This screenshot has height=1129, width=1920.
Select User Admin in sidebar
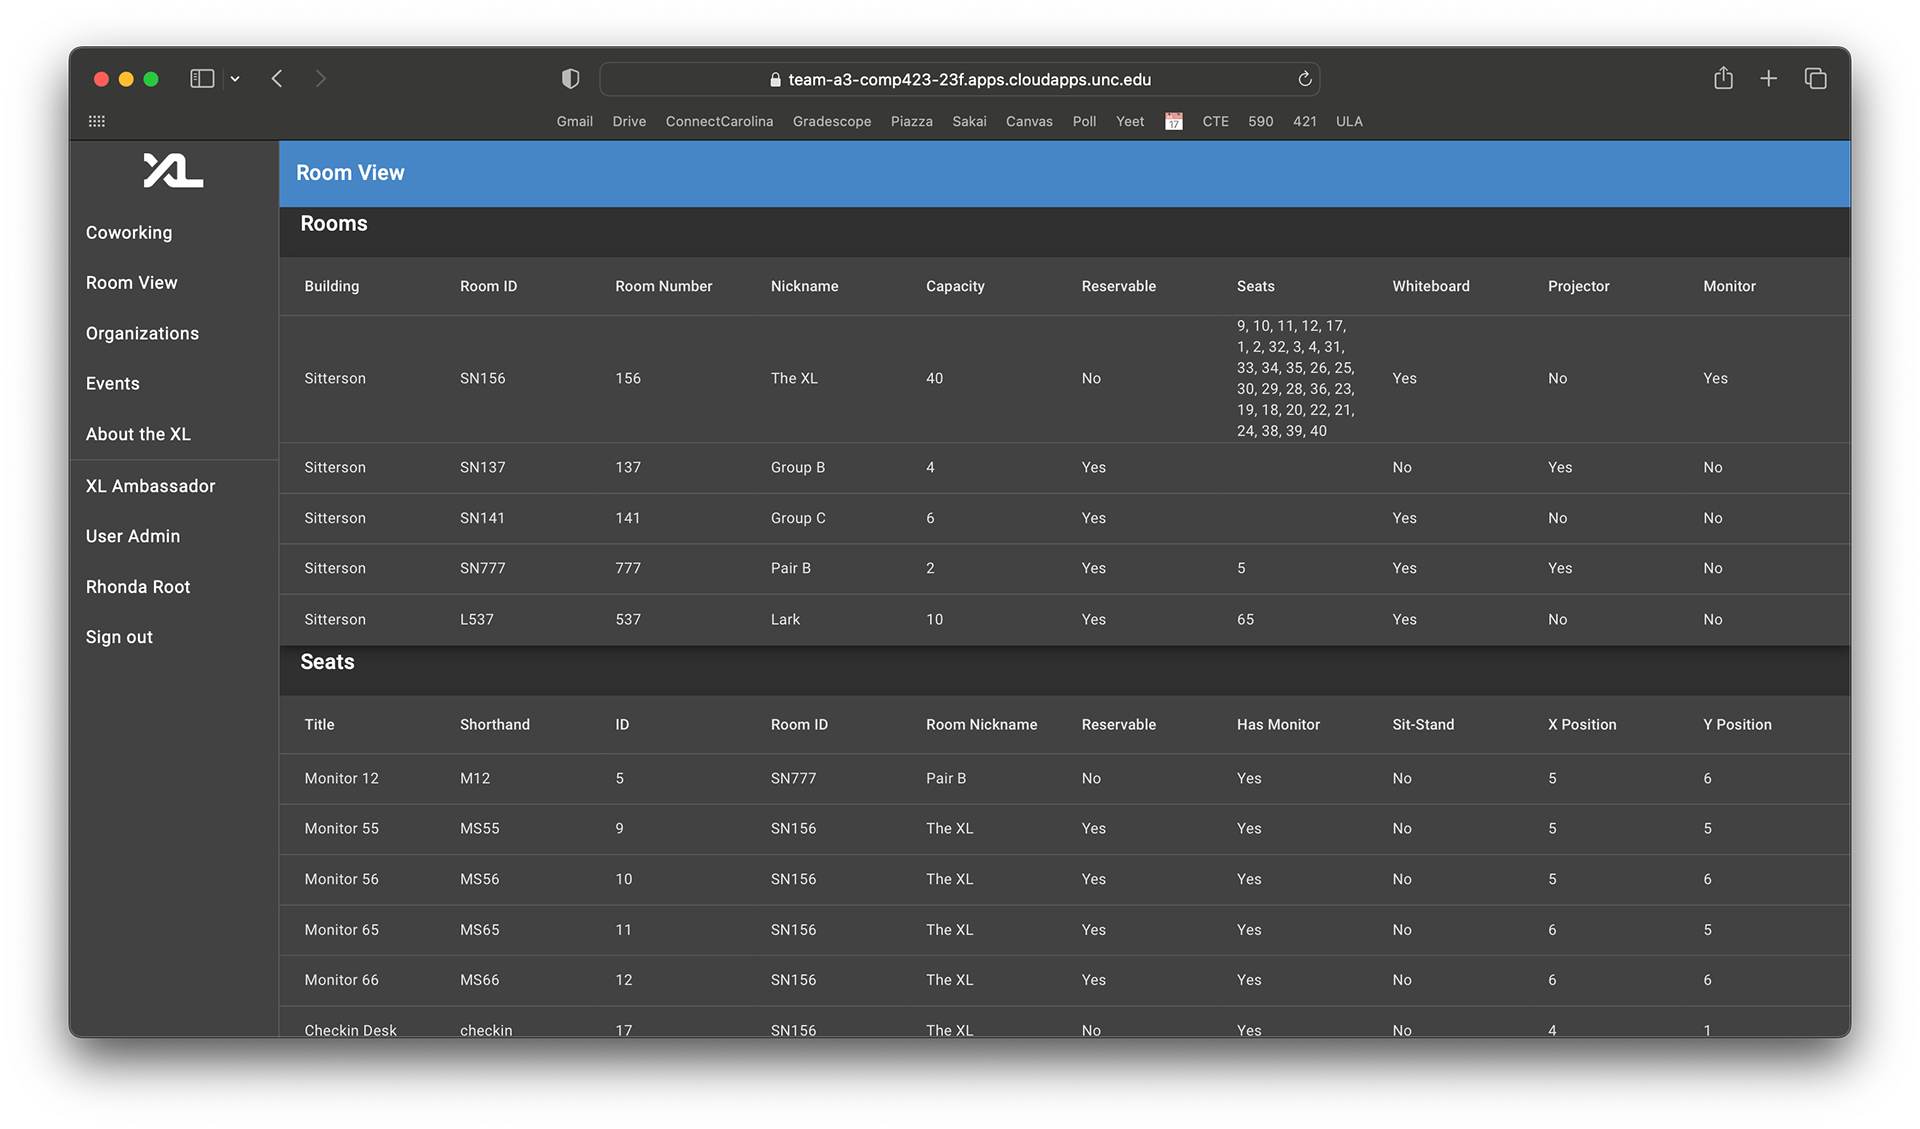point(133,537)
